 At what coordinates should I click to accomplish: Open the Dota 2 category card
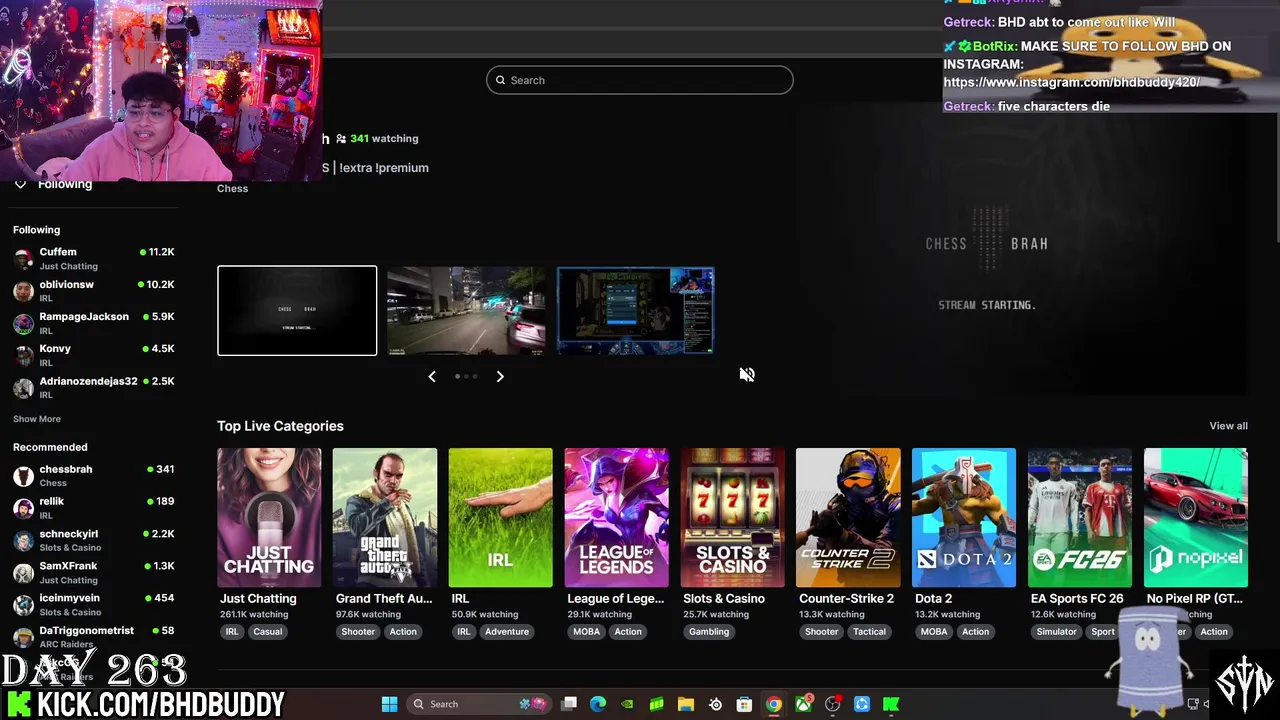coord(964,517)
